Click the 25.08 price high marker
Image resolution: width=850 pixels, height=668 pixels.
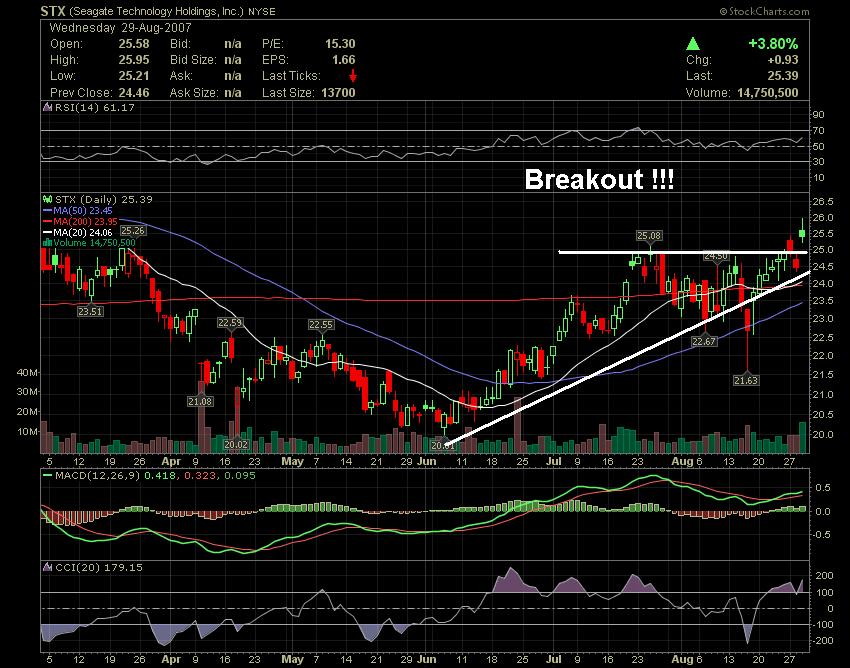pos(649,236)
